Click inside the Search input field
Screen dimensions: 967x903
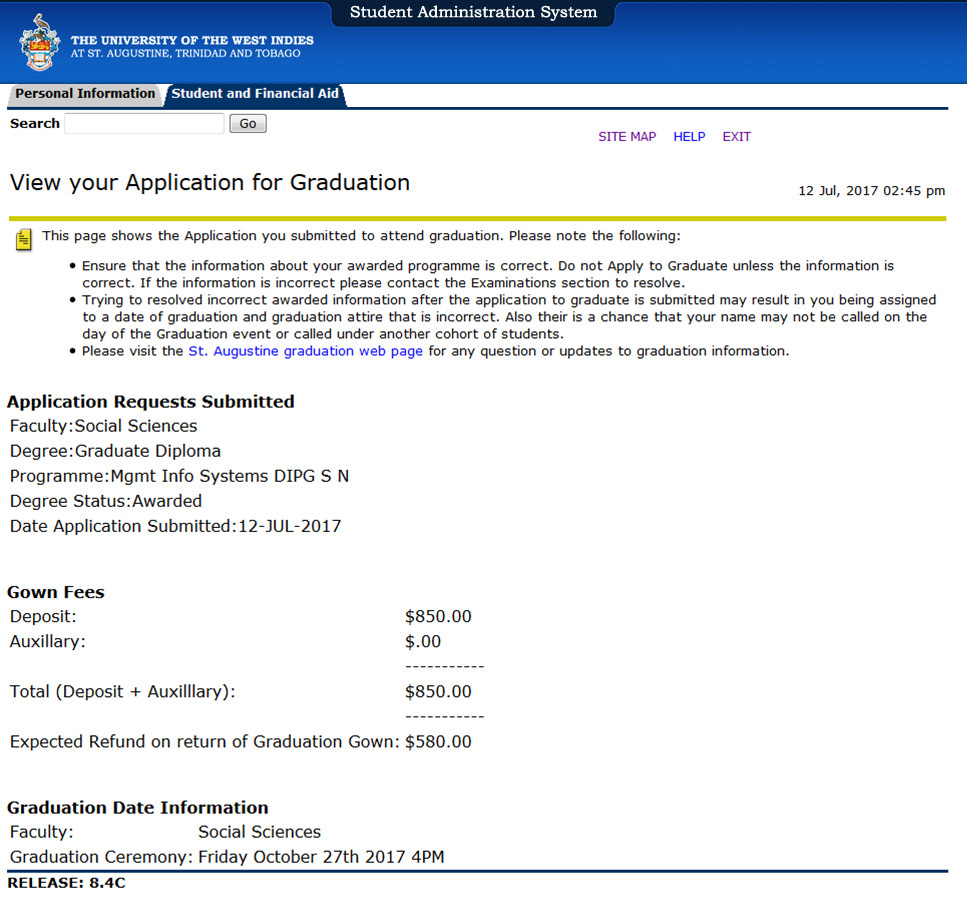(x=144, y=123)
